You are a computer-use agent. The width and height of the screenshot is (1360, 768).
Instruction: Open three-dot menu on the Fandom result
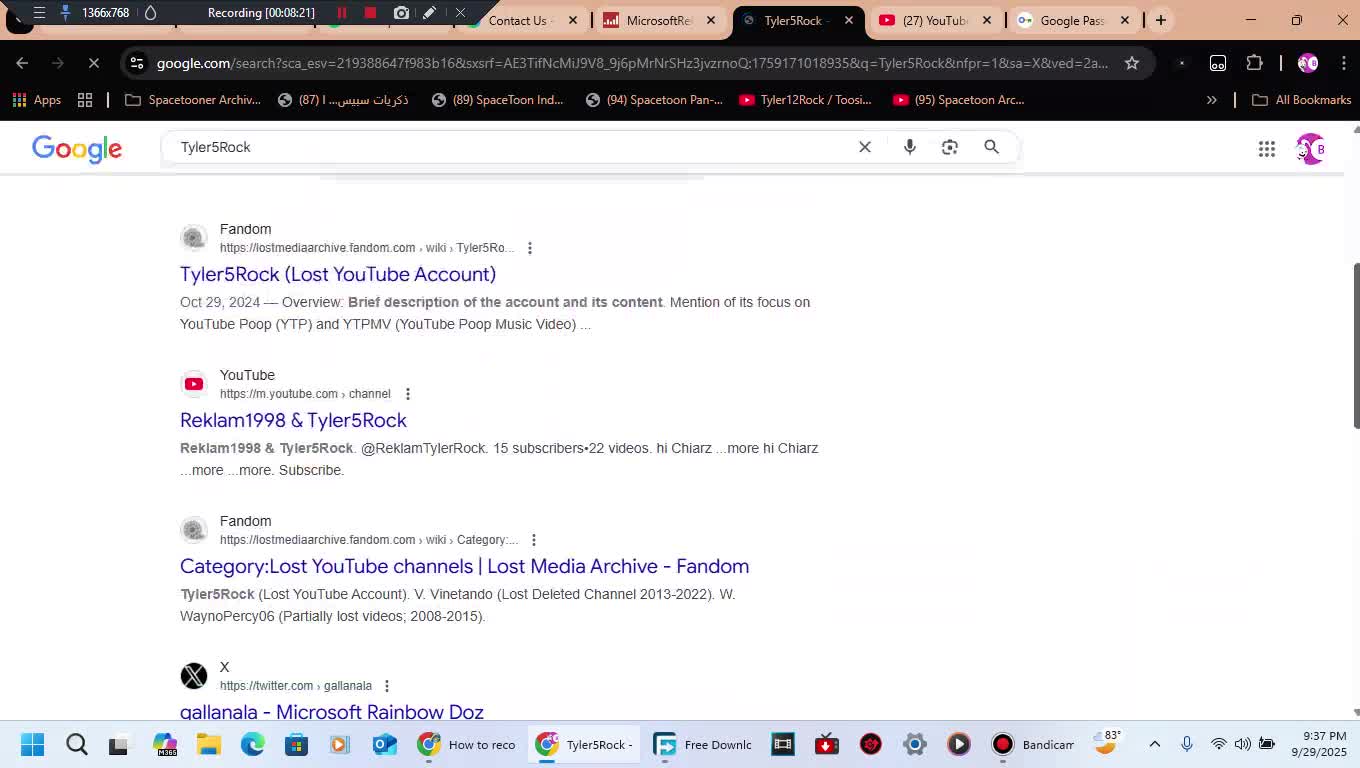click(530, 247)
